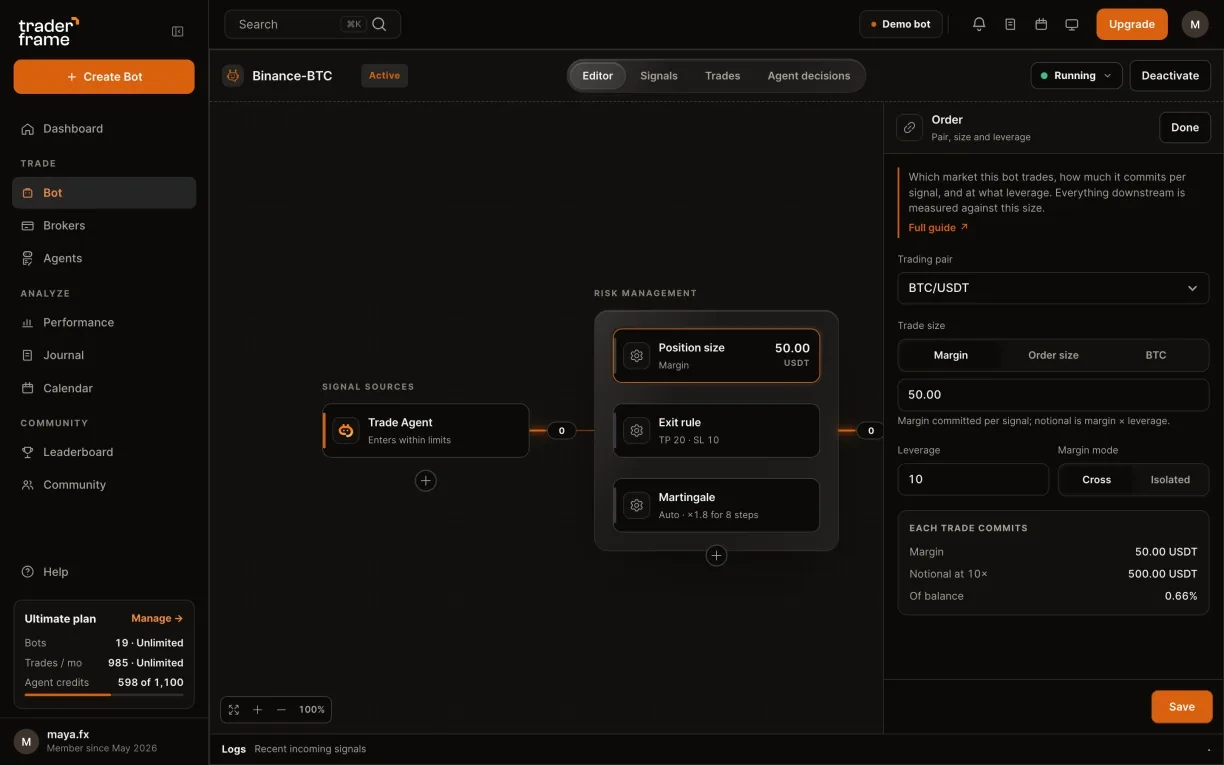
Task: Click the Agent credits progress bar
Action: (x=104, y=694)
